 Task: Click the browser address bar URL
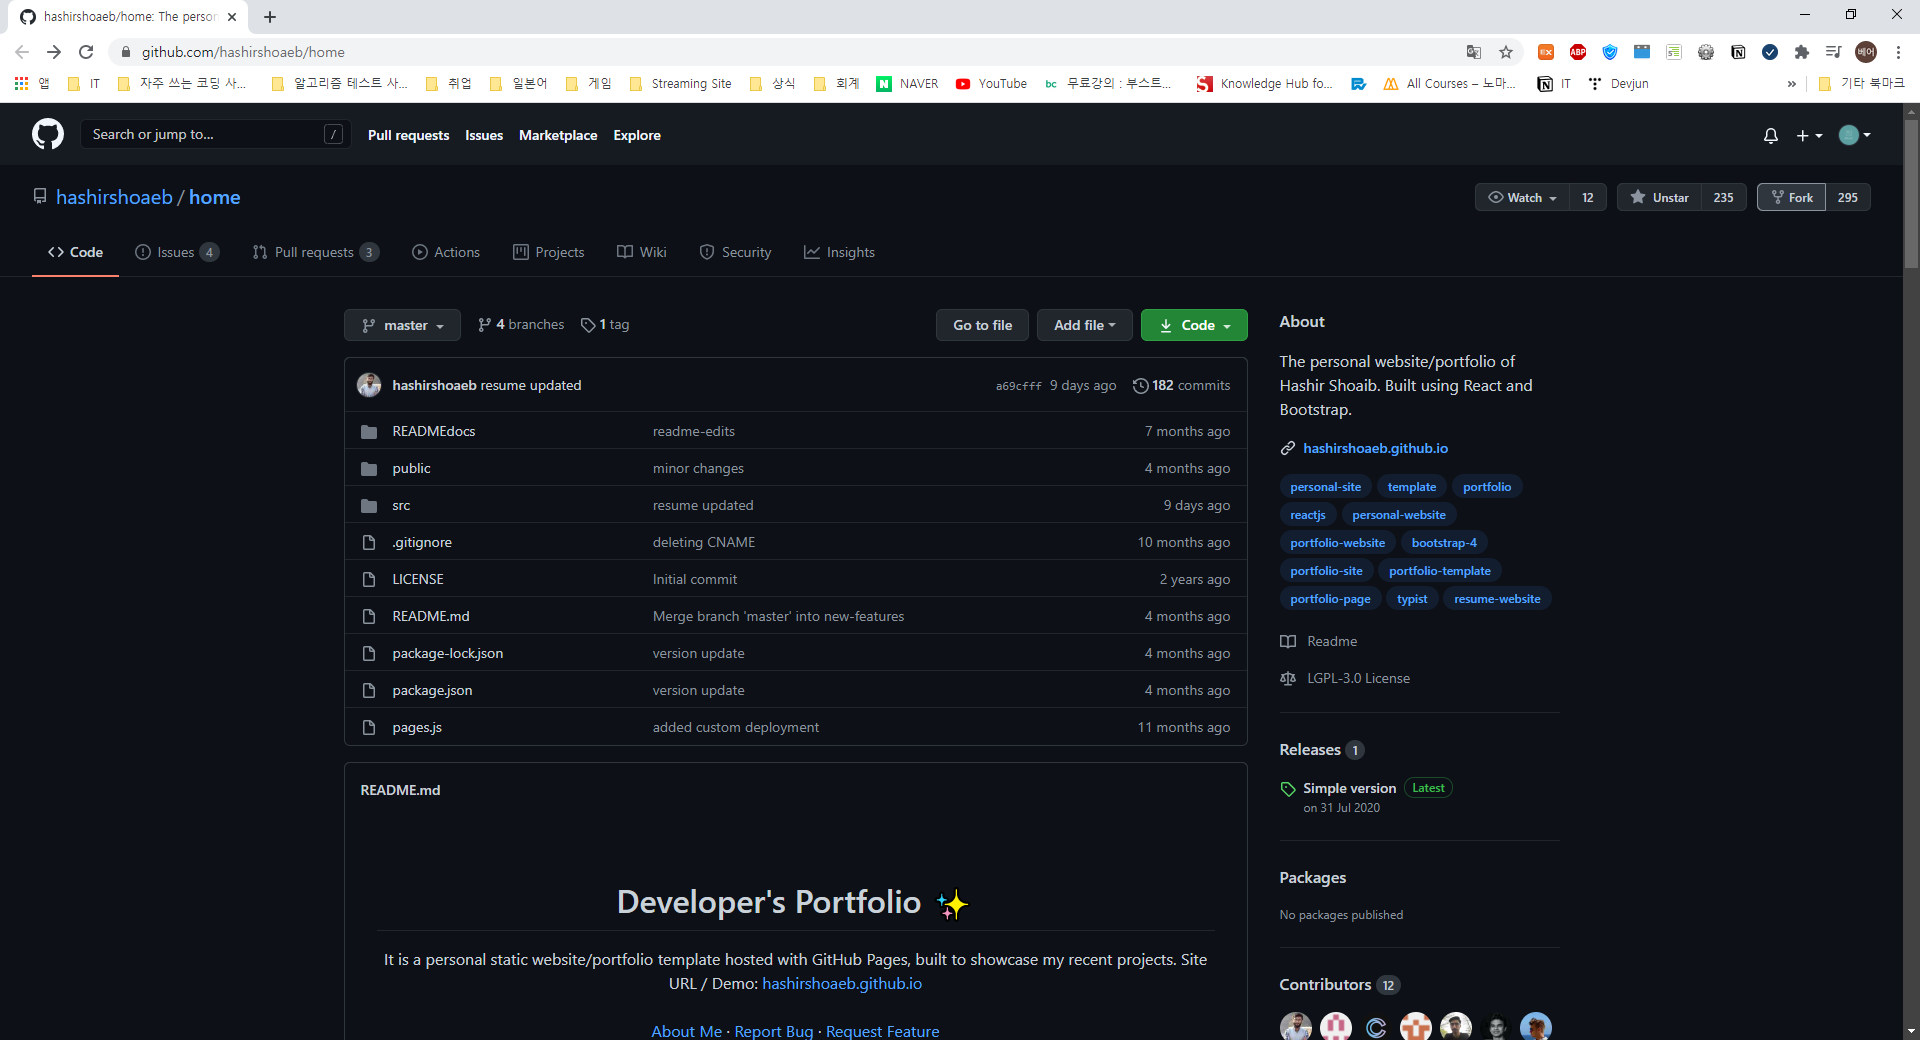click(243, 52)
